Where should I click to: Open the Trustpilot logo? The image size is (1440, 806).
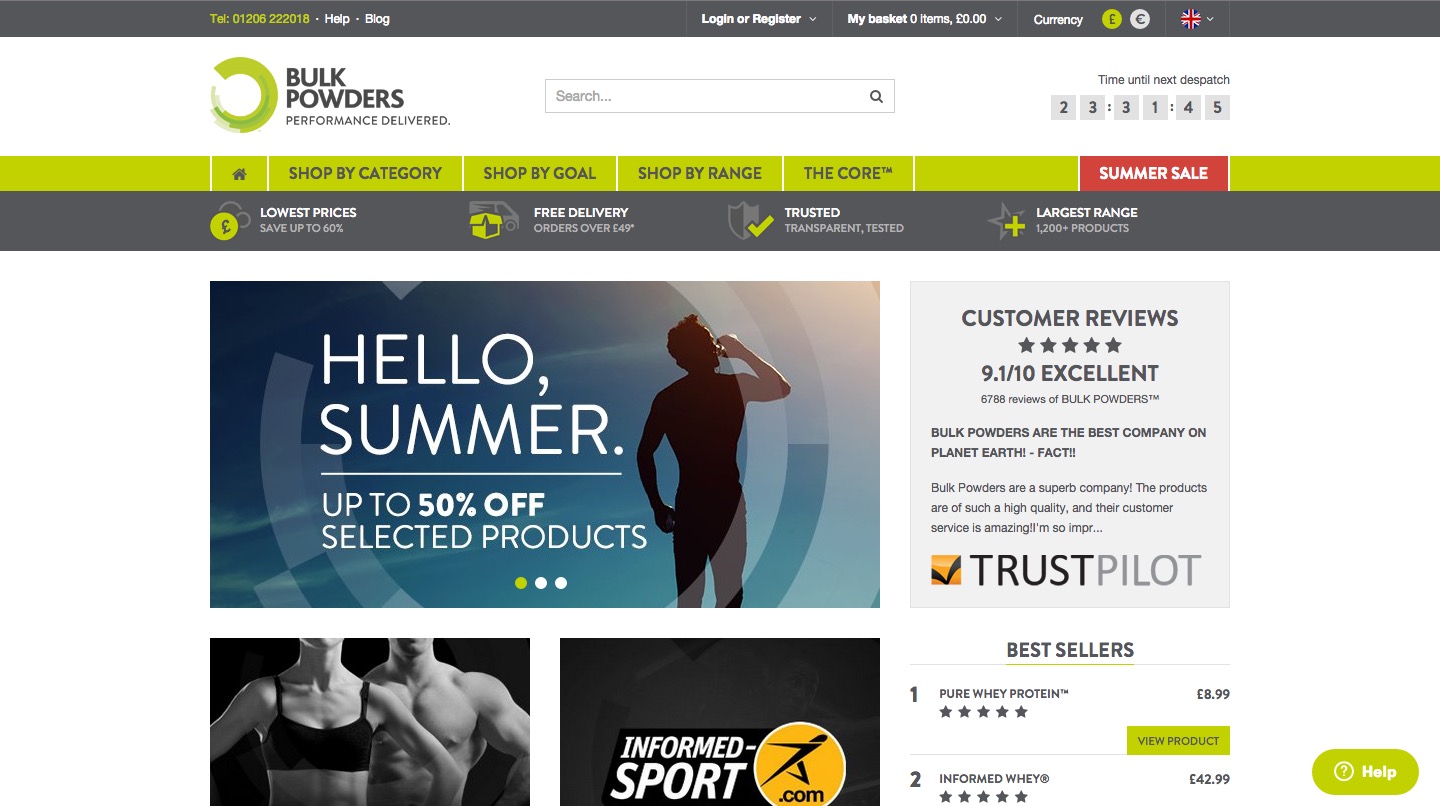click(1066, 570)
